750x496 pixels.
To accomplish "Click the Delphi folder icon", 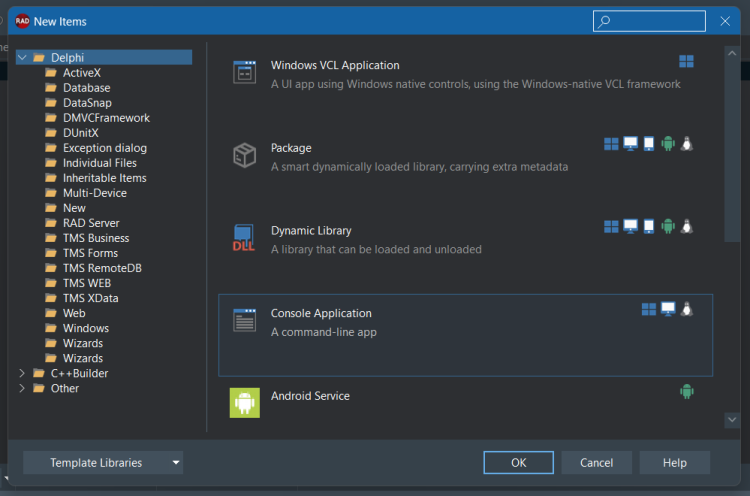I will coord(39,58).
